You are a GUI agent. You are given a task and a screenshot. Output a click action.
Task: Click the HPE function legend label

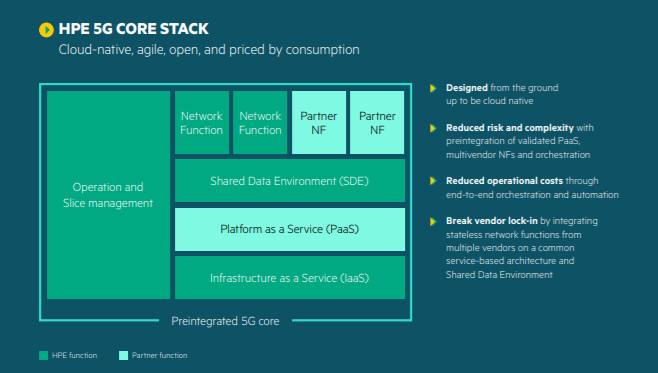[x=74, y=355]
